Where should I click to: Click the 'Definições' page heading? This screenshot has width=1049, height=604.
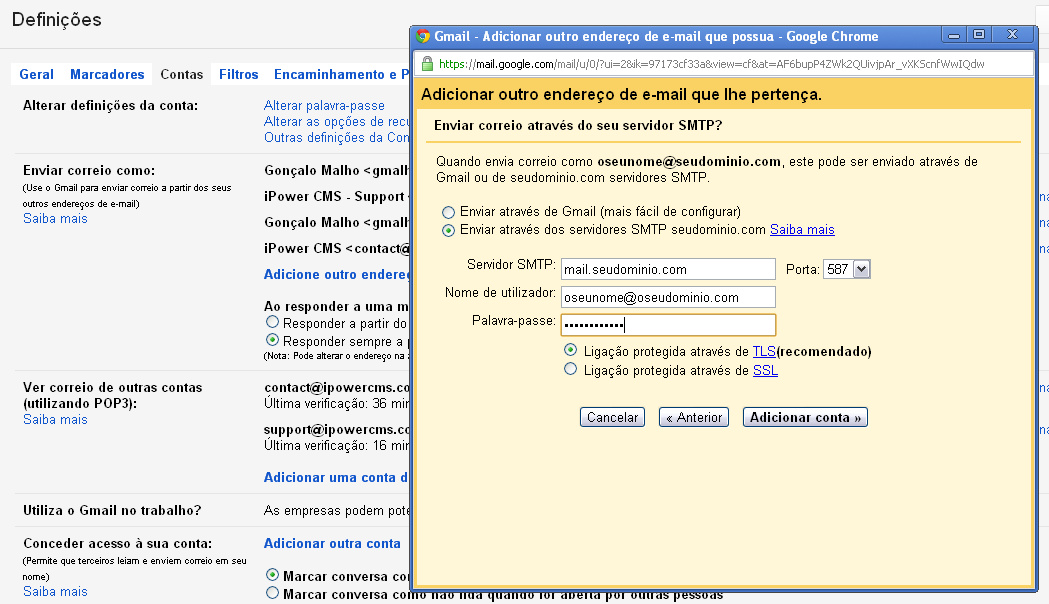pos(57,19)
